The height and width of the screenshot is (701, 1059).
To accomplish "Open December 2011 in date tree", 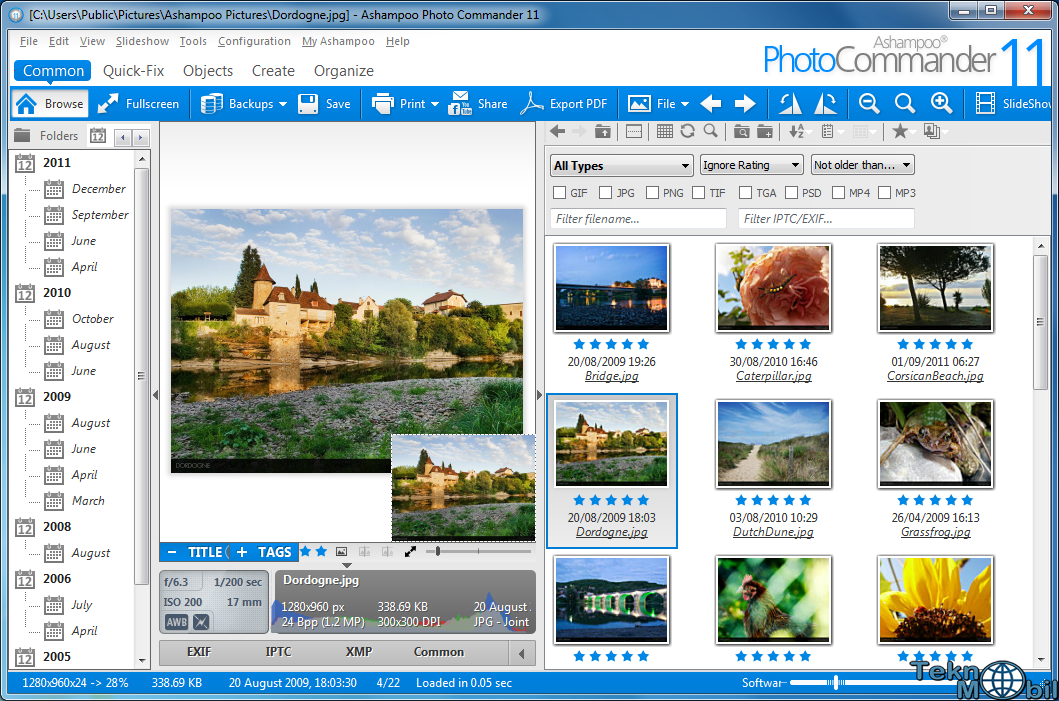I will [x=99, y=189].
